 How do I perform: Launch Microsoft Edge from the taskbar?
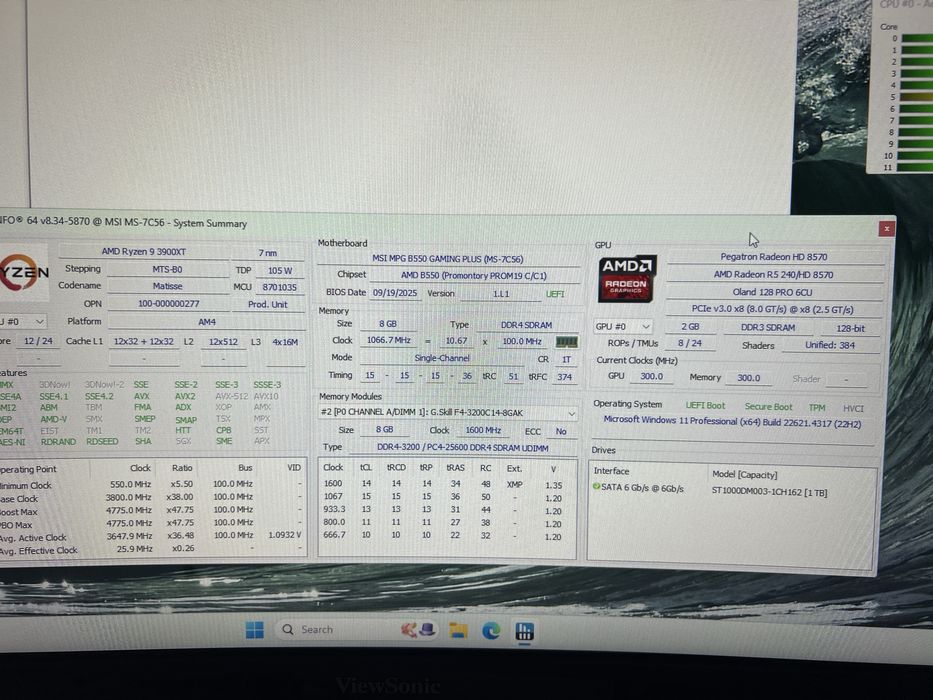[x=491, y=631]
